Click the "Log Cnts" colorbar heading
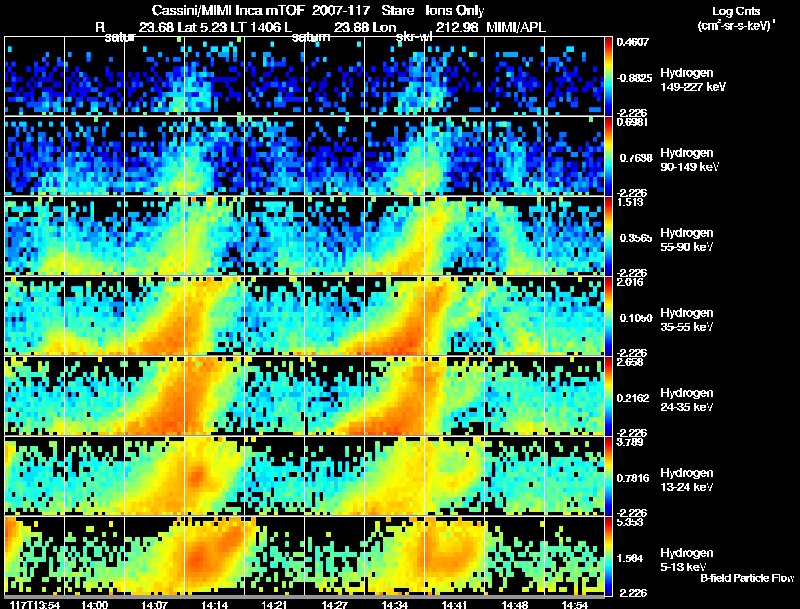 tap(736, 11)
